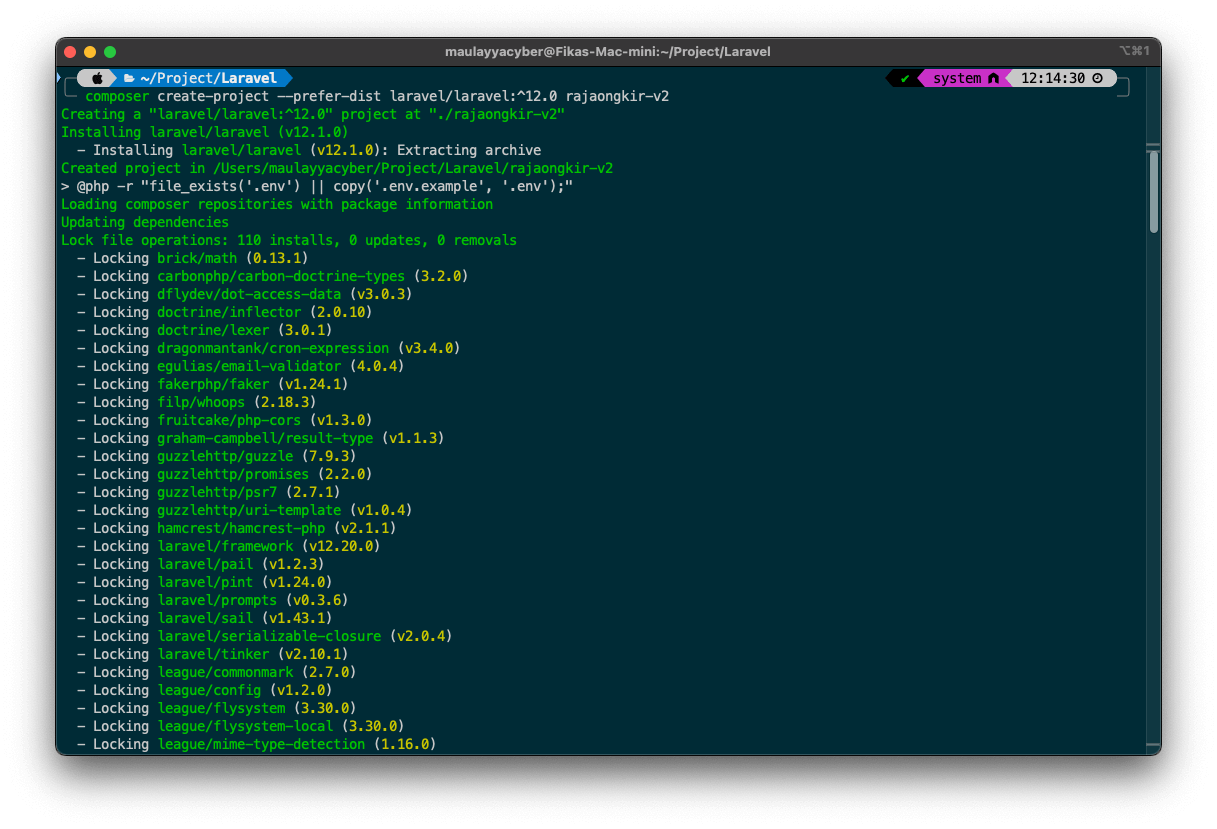Click 'Loading composer repositories' line

[277, 204]
